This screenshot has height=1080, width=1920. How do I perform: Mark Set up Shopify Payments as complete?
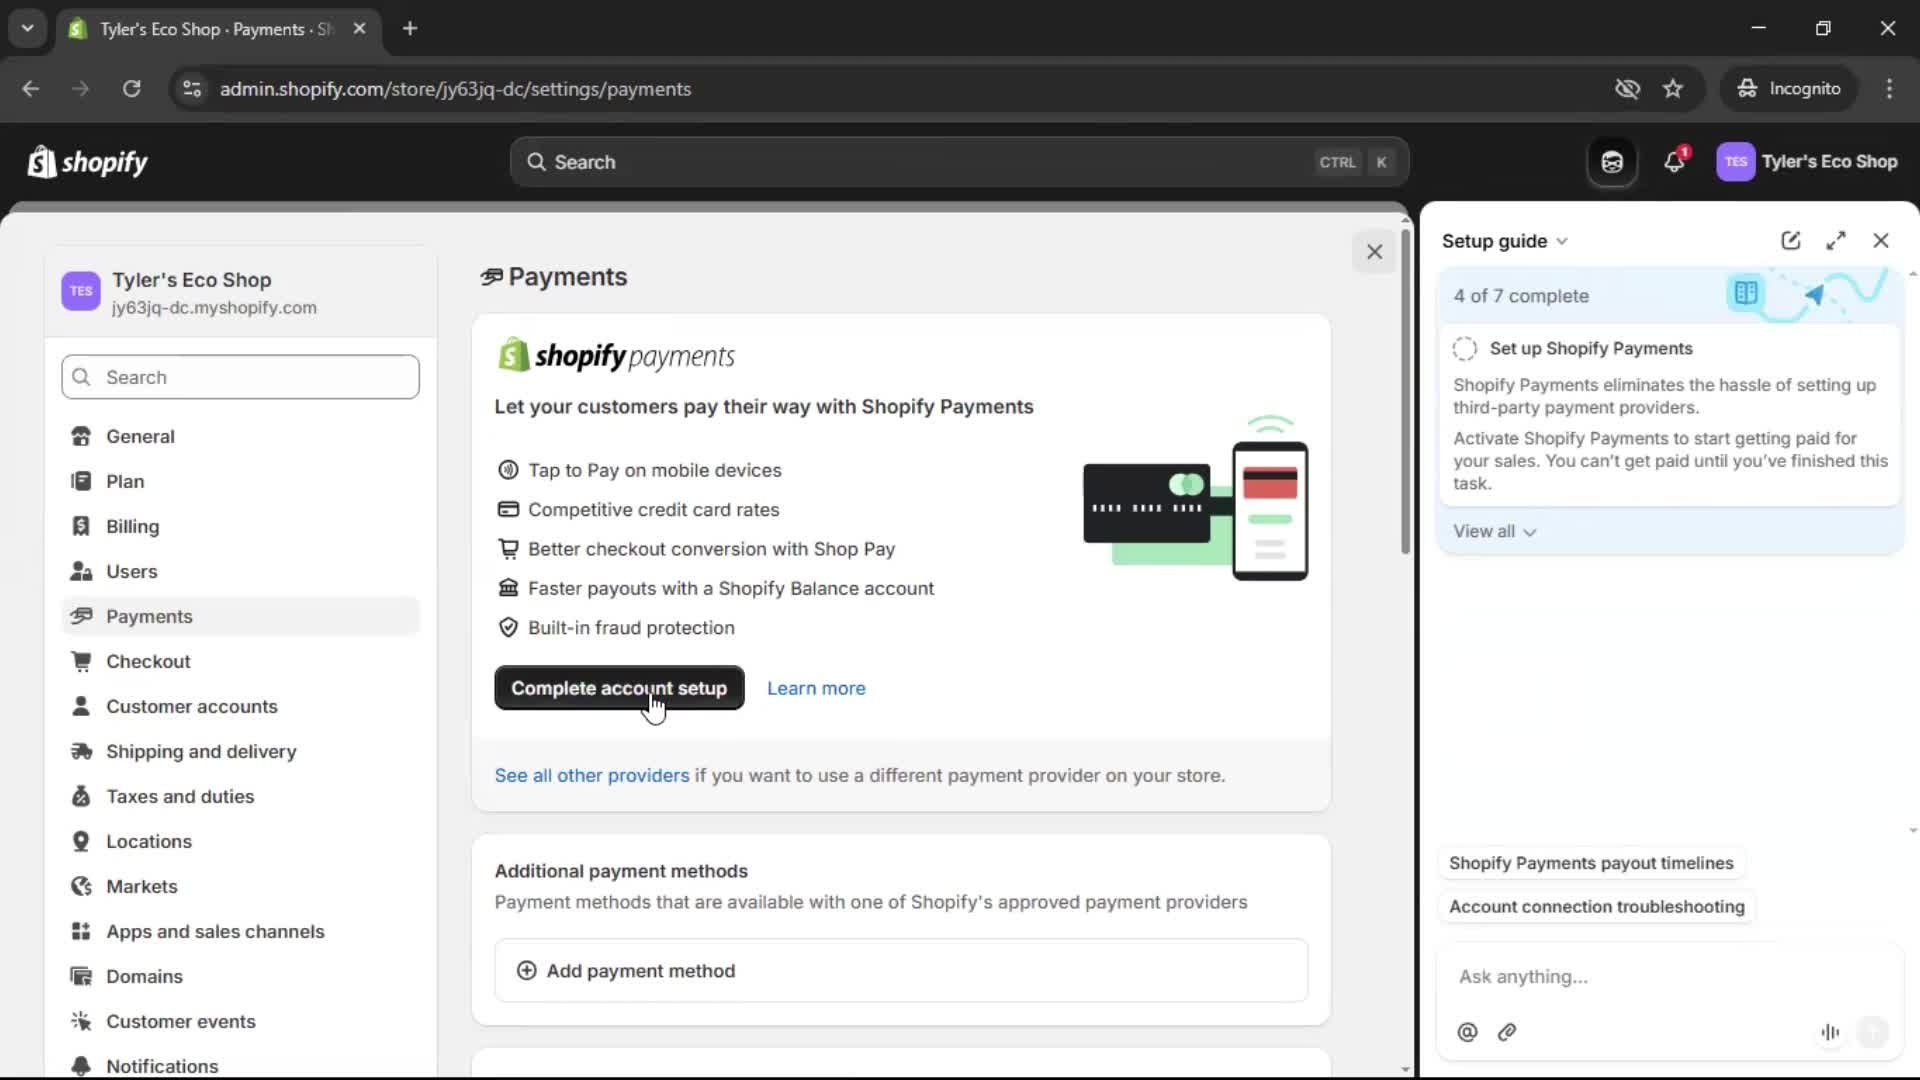1464,348
